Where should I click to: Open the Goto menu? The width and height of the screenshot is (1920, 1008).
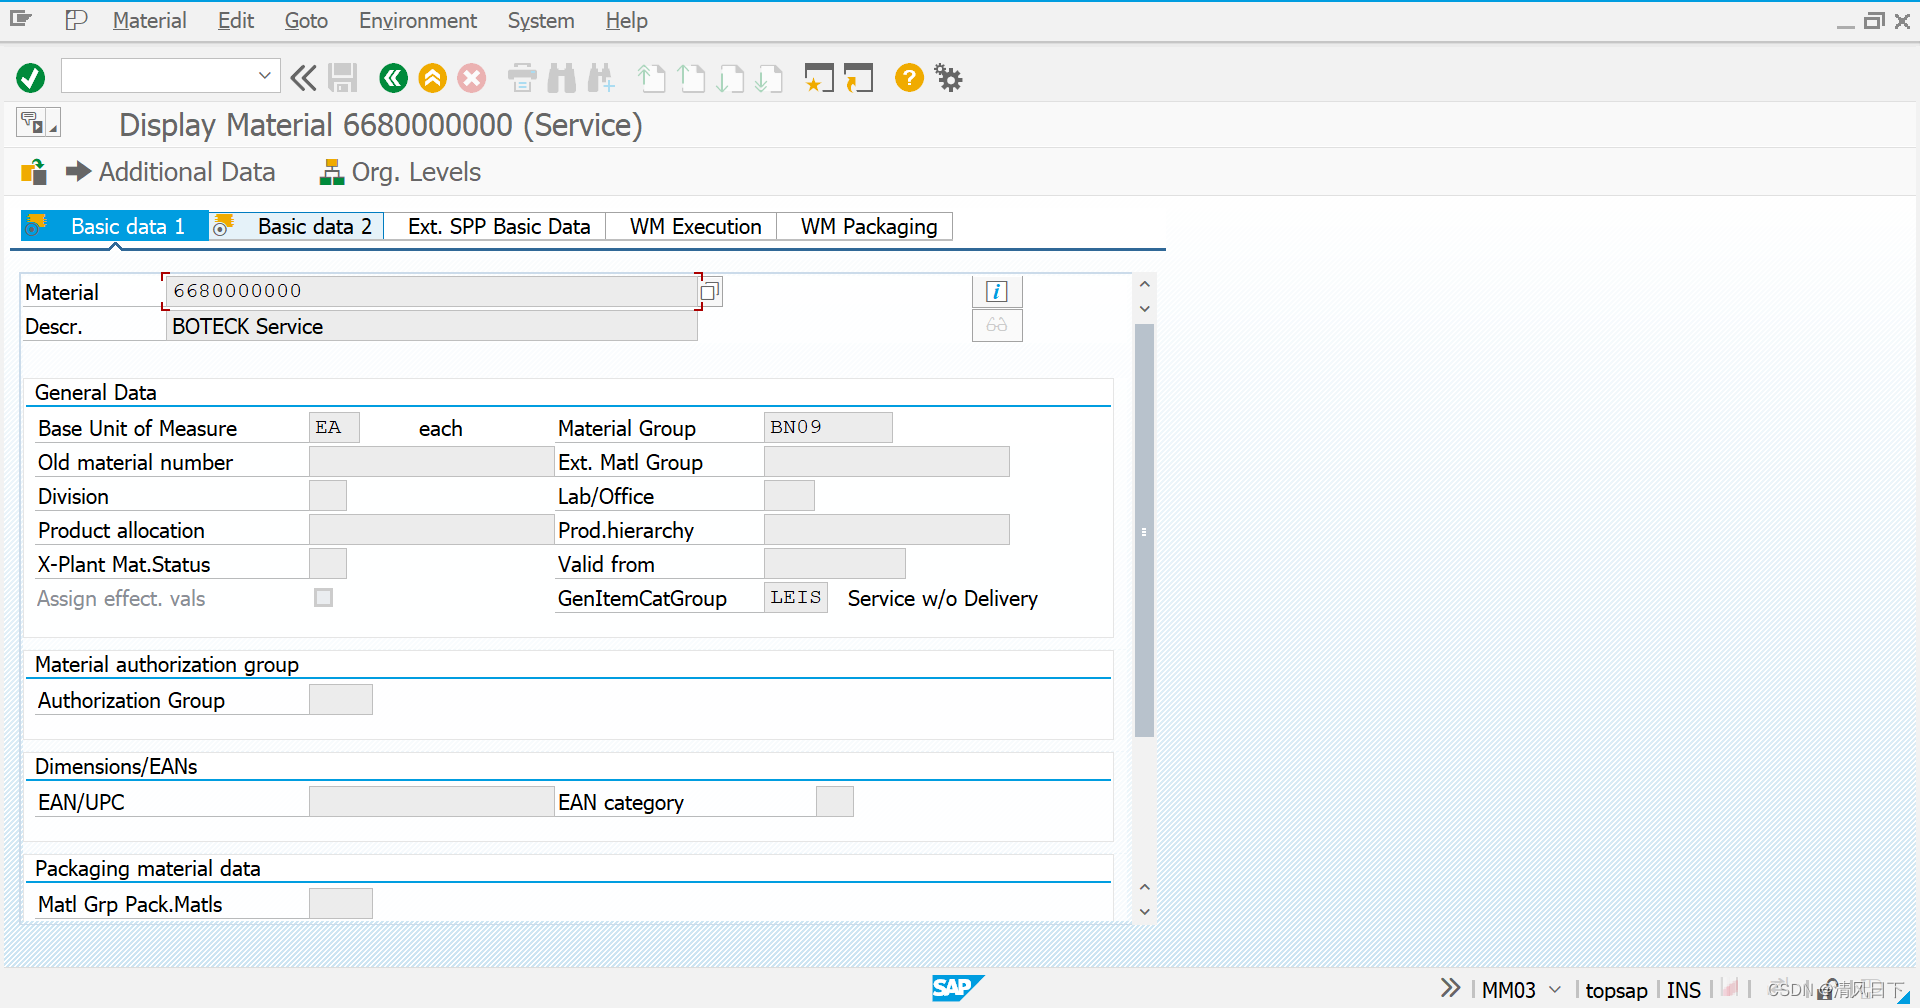tap(306, 20)
